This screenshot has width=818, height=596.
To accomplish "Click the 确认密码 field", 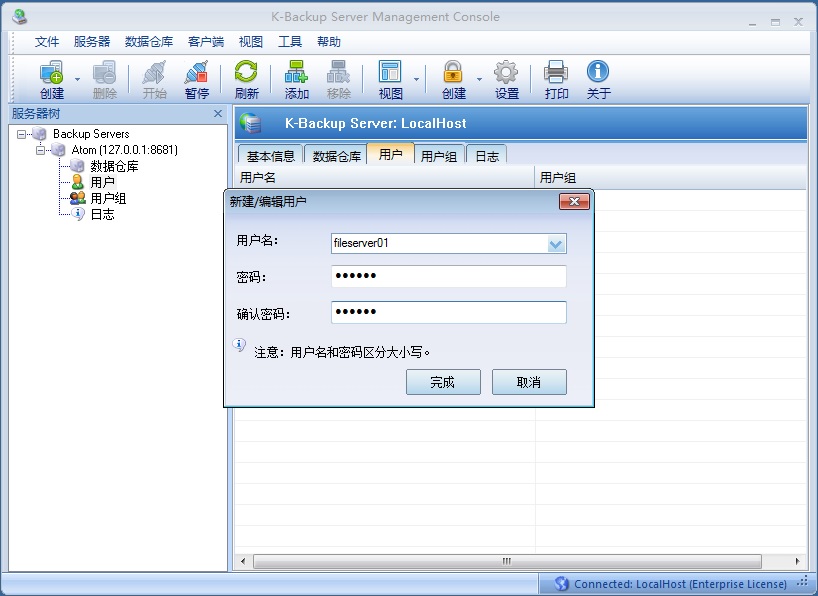I will [449, 312].
